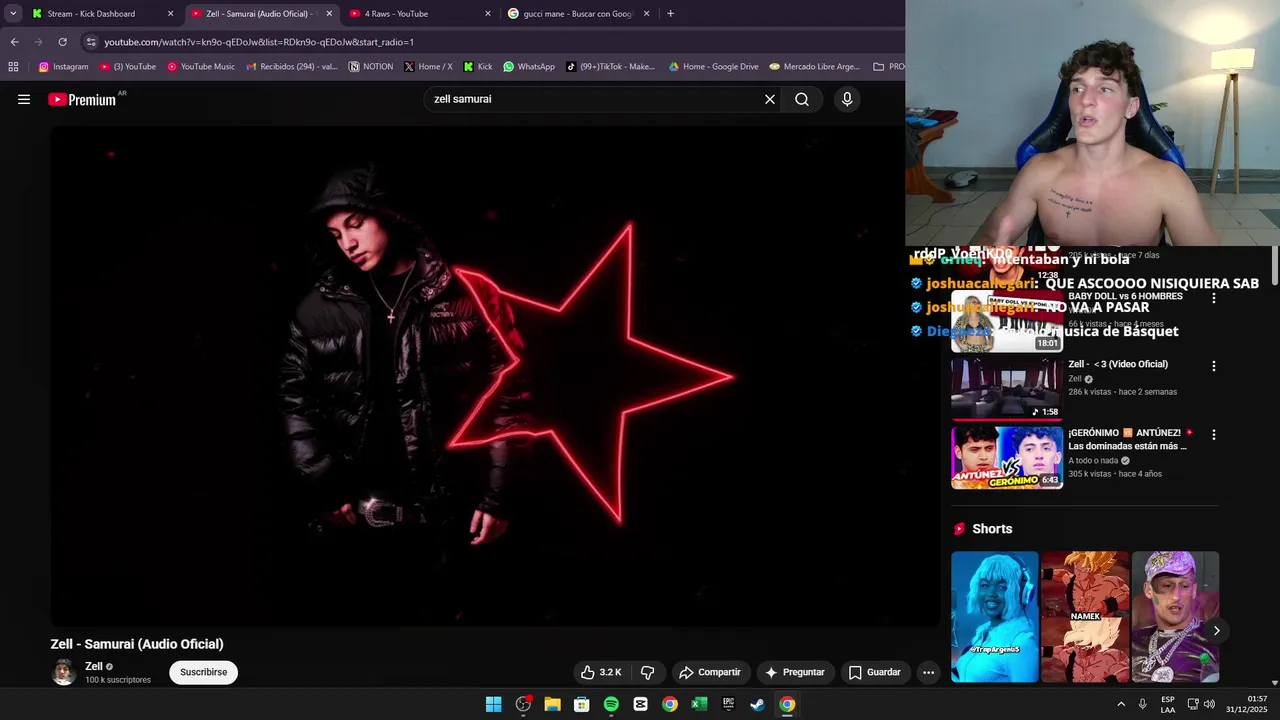Open Kick bookmark
Screen dimensions: 1280x720
(x=478, y=67)
